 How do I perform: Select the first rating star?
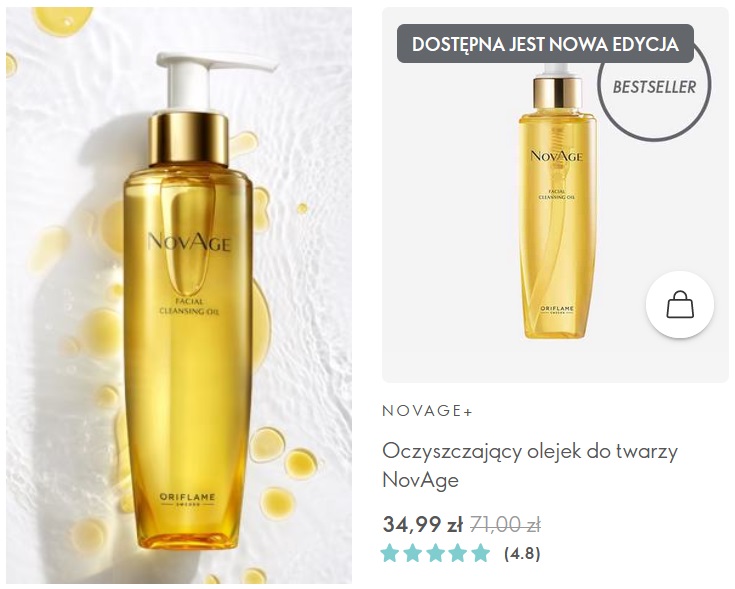[390, 553]
